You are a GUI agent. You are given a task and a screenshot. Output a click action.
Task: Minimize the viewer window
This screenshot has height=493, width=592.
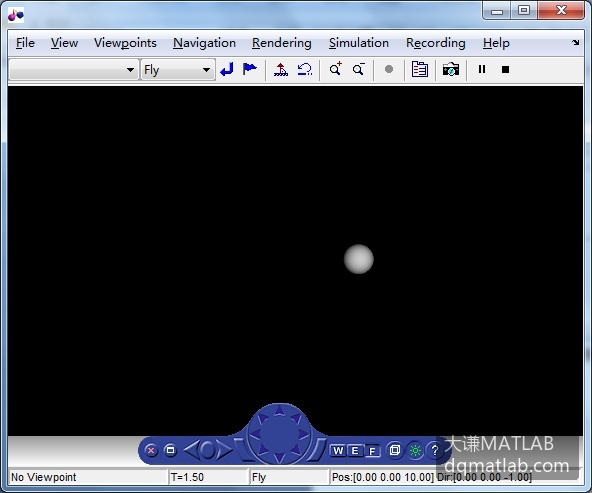pos(497,11)
